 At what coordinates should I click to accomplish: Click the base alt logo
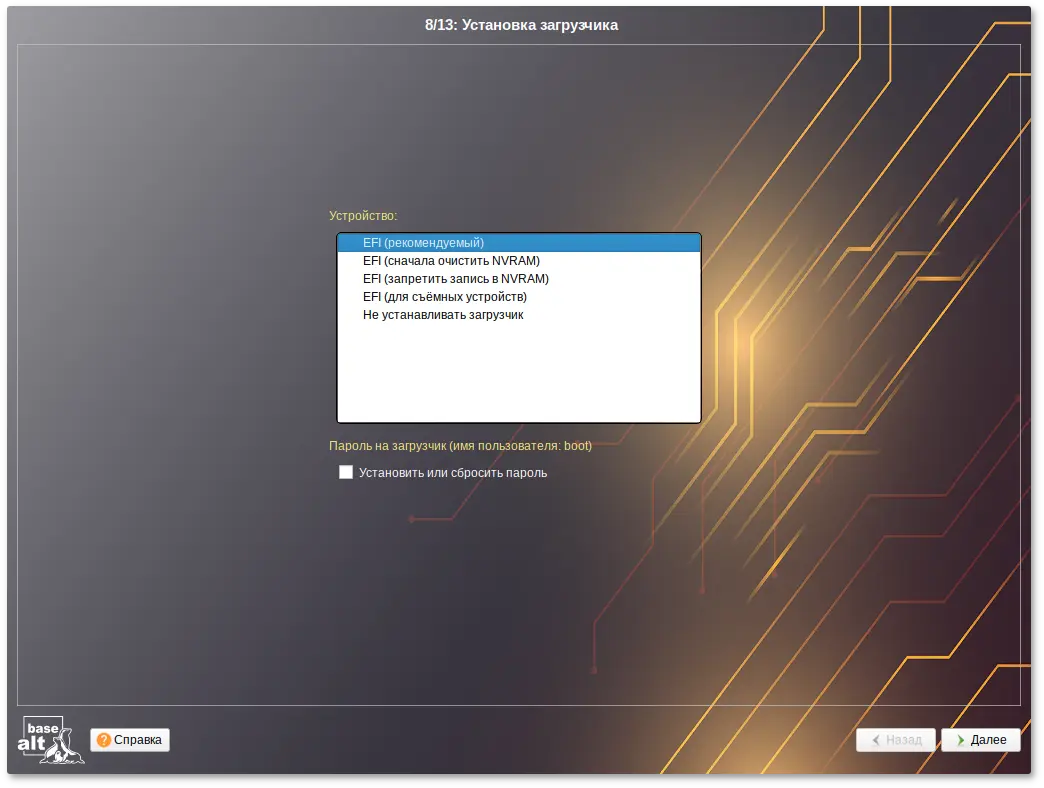pyautogui.click(x=51, y=739)
